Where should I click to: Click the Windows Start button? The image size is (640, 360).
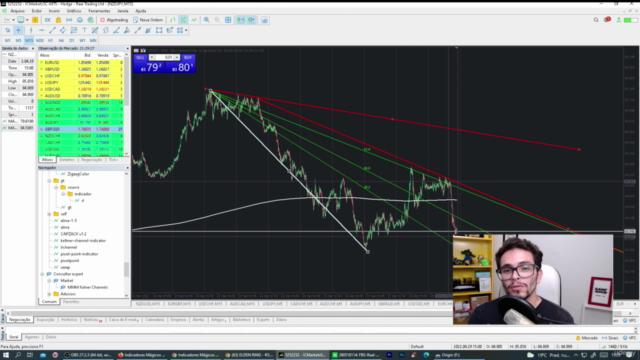(x=6, y=355)
